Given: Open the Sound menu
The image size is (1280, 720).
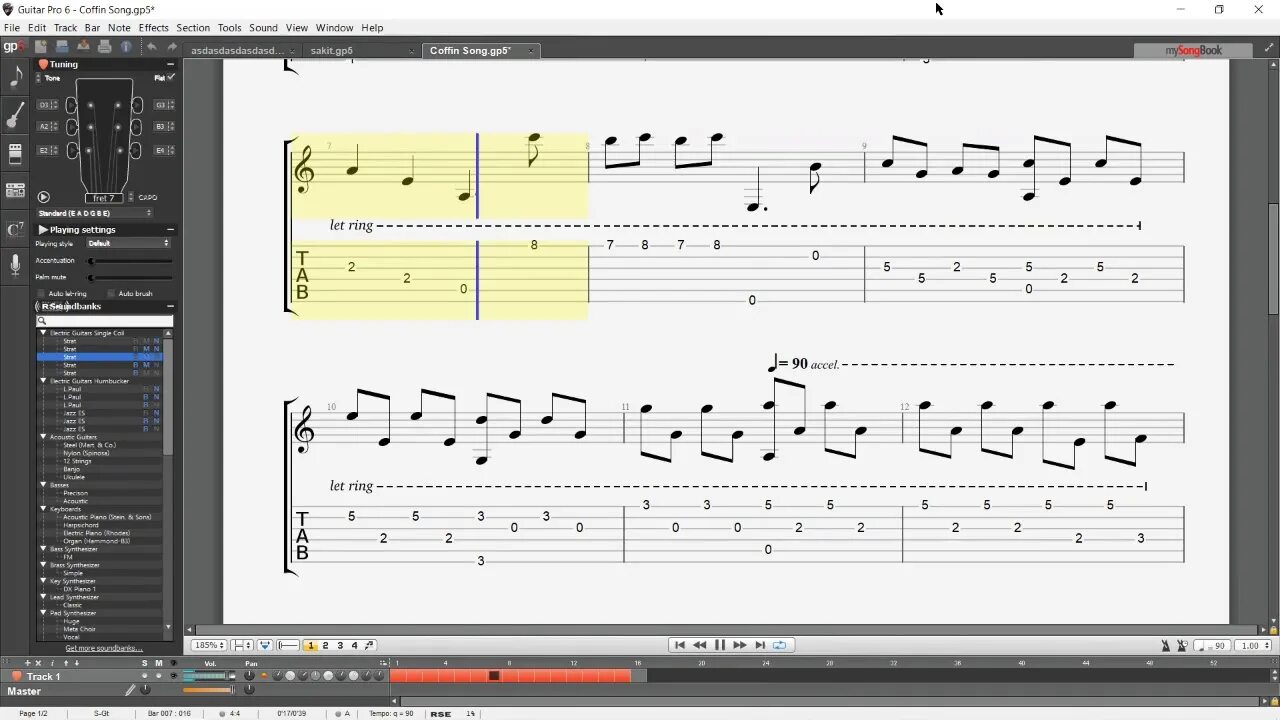Looking at the screenshot, I should pyautogui.click(x=264, y=28).
